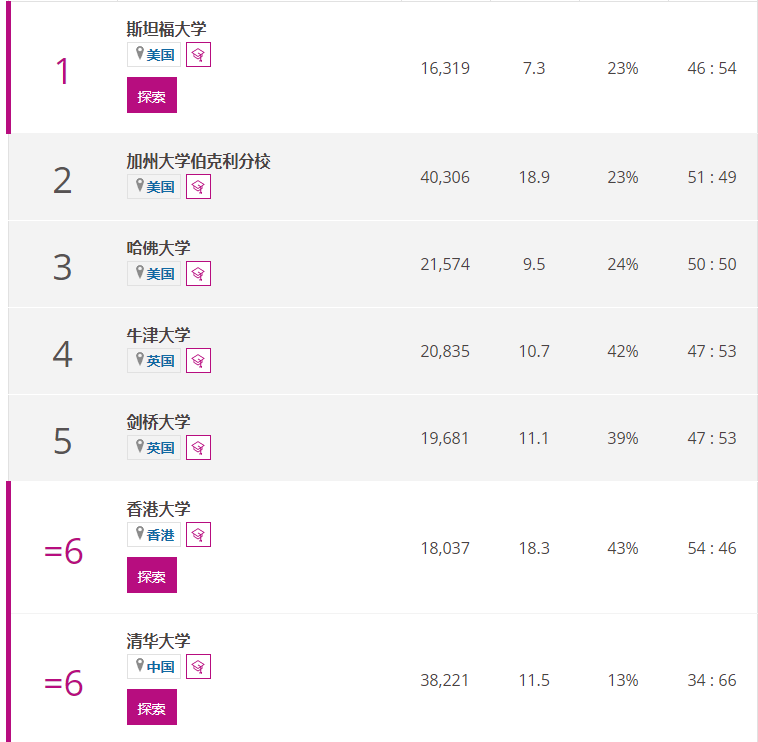This screenshot has width=758, height=742.
Task: Click the graduation cap icon for 香港大学
Action: click(x=198, y=535)
